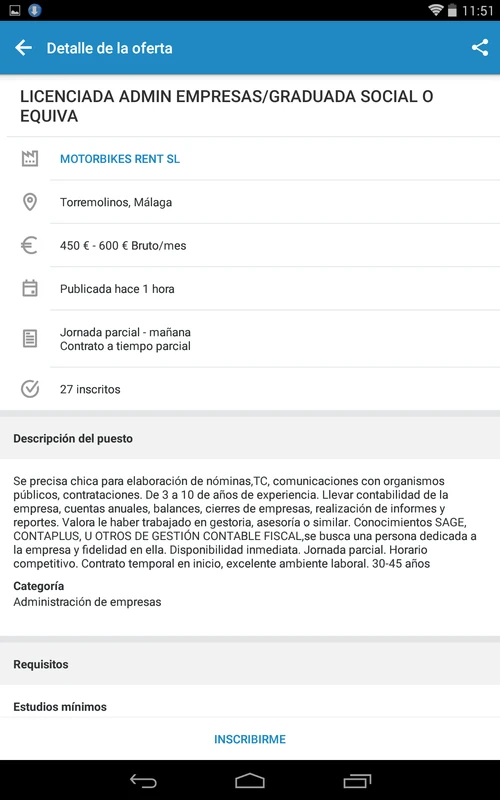The image size is (500, 800).
Task: Tap the back arrow in header
Action: [x=23, y=48]
